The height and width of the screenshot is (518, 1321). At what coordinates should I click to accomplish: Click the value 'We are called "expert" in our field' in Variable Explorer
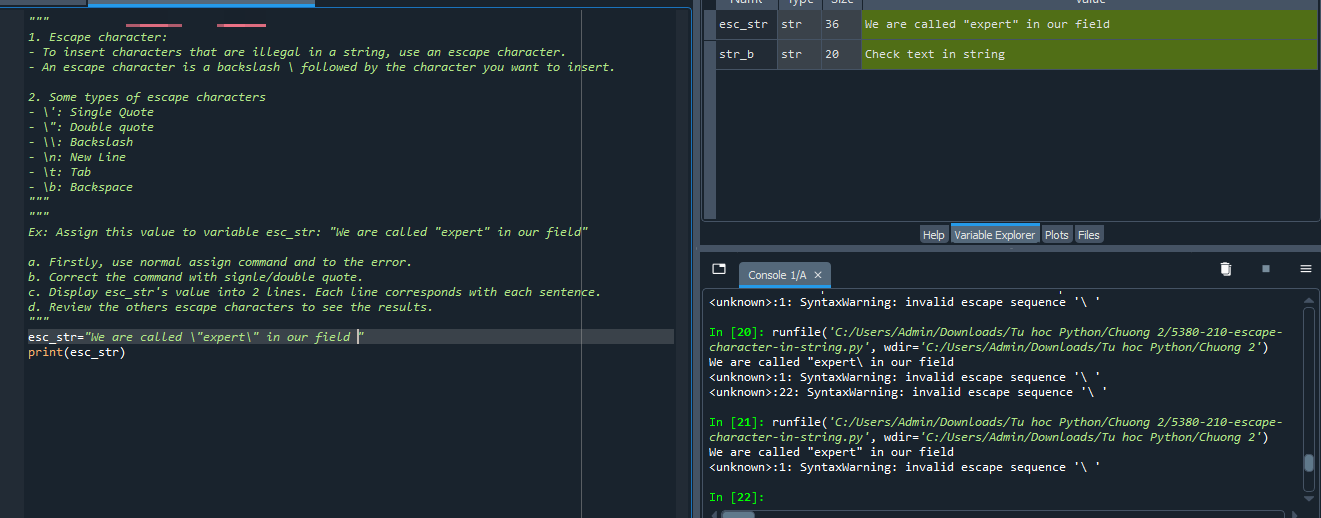point(1089,24)
